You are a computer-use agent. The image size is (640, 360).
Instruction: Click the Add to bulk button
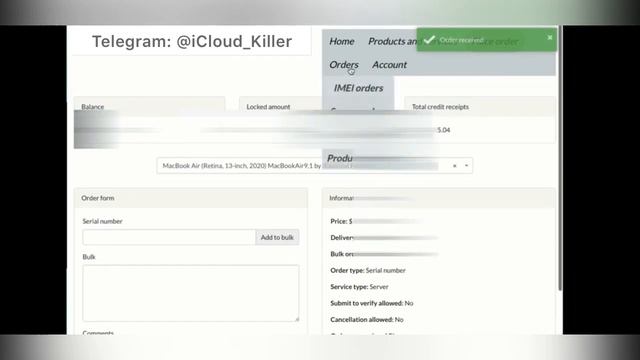click(x=277, y=237)
